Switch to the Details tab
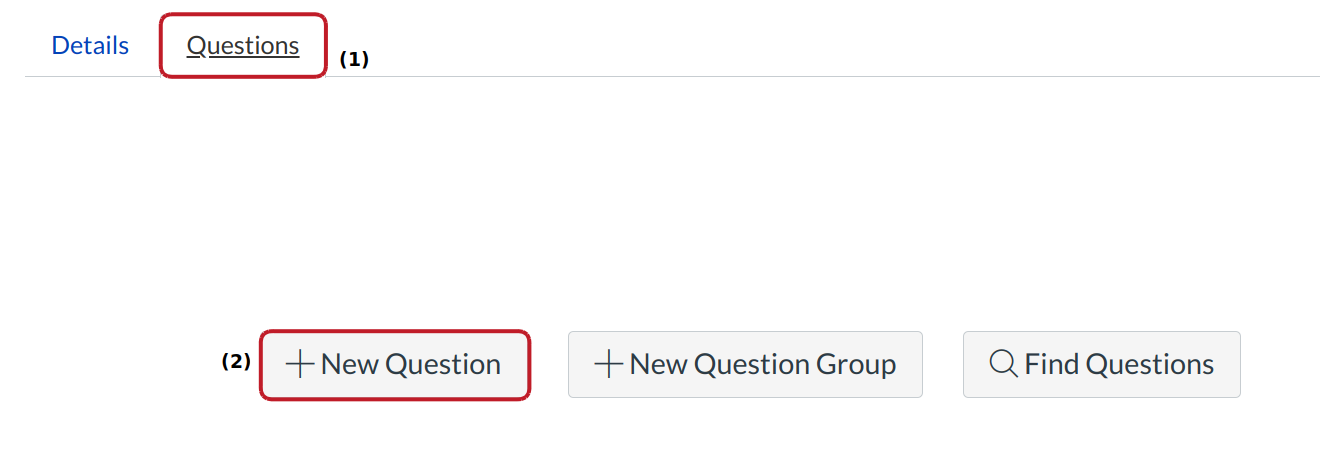1320x450 pixels. [x=90, y=46]
